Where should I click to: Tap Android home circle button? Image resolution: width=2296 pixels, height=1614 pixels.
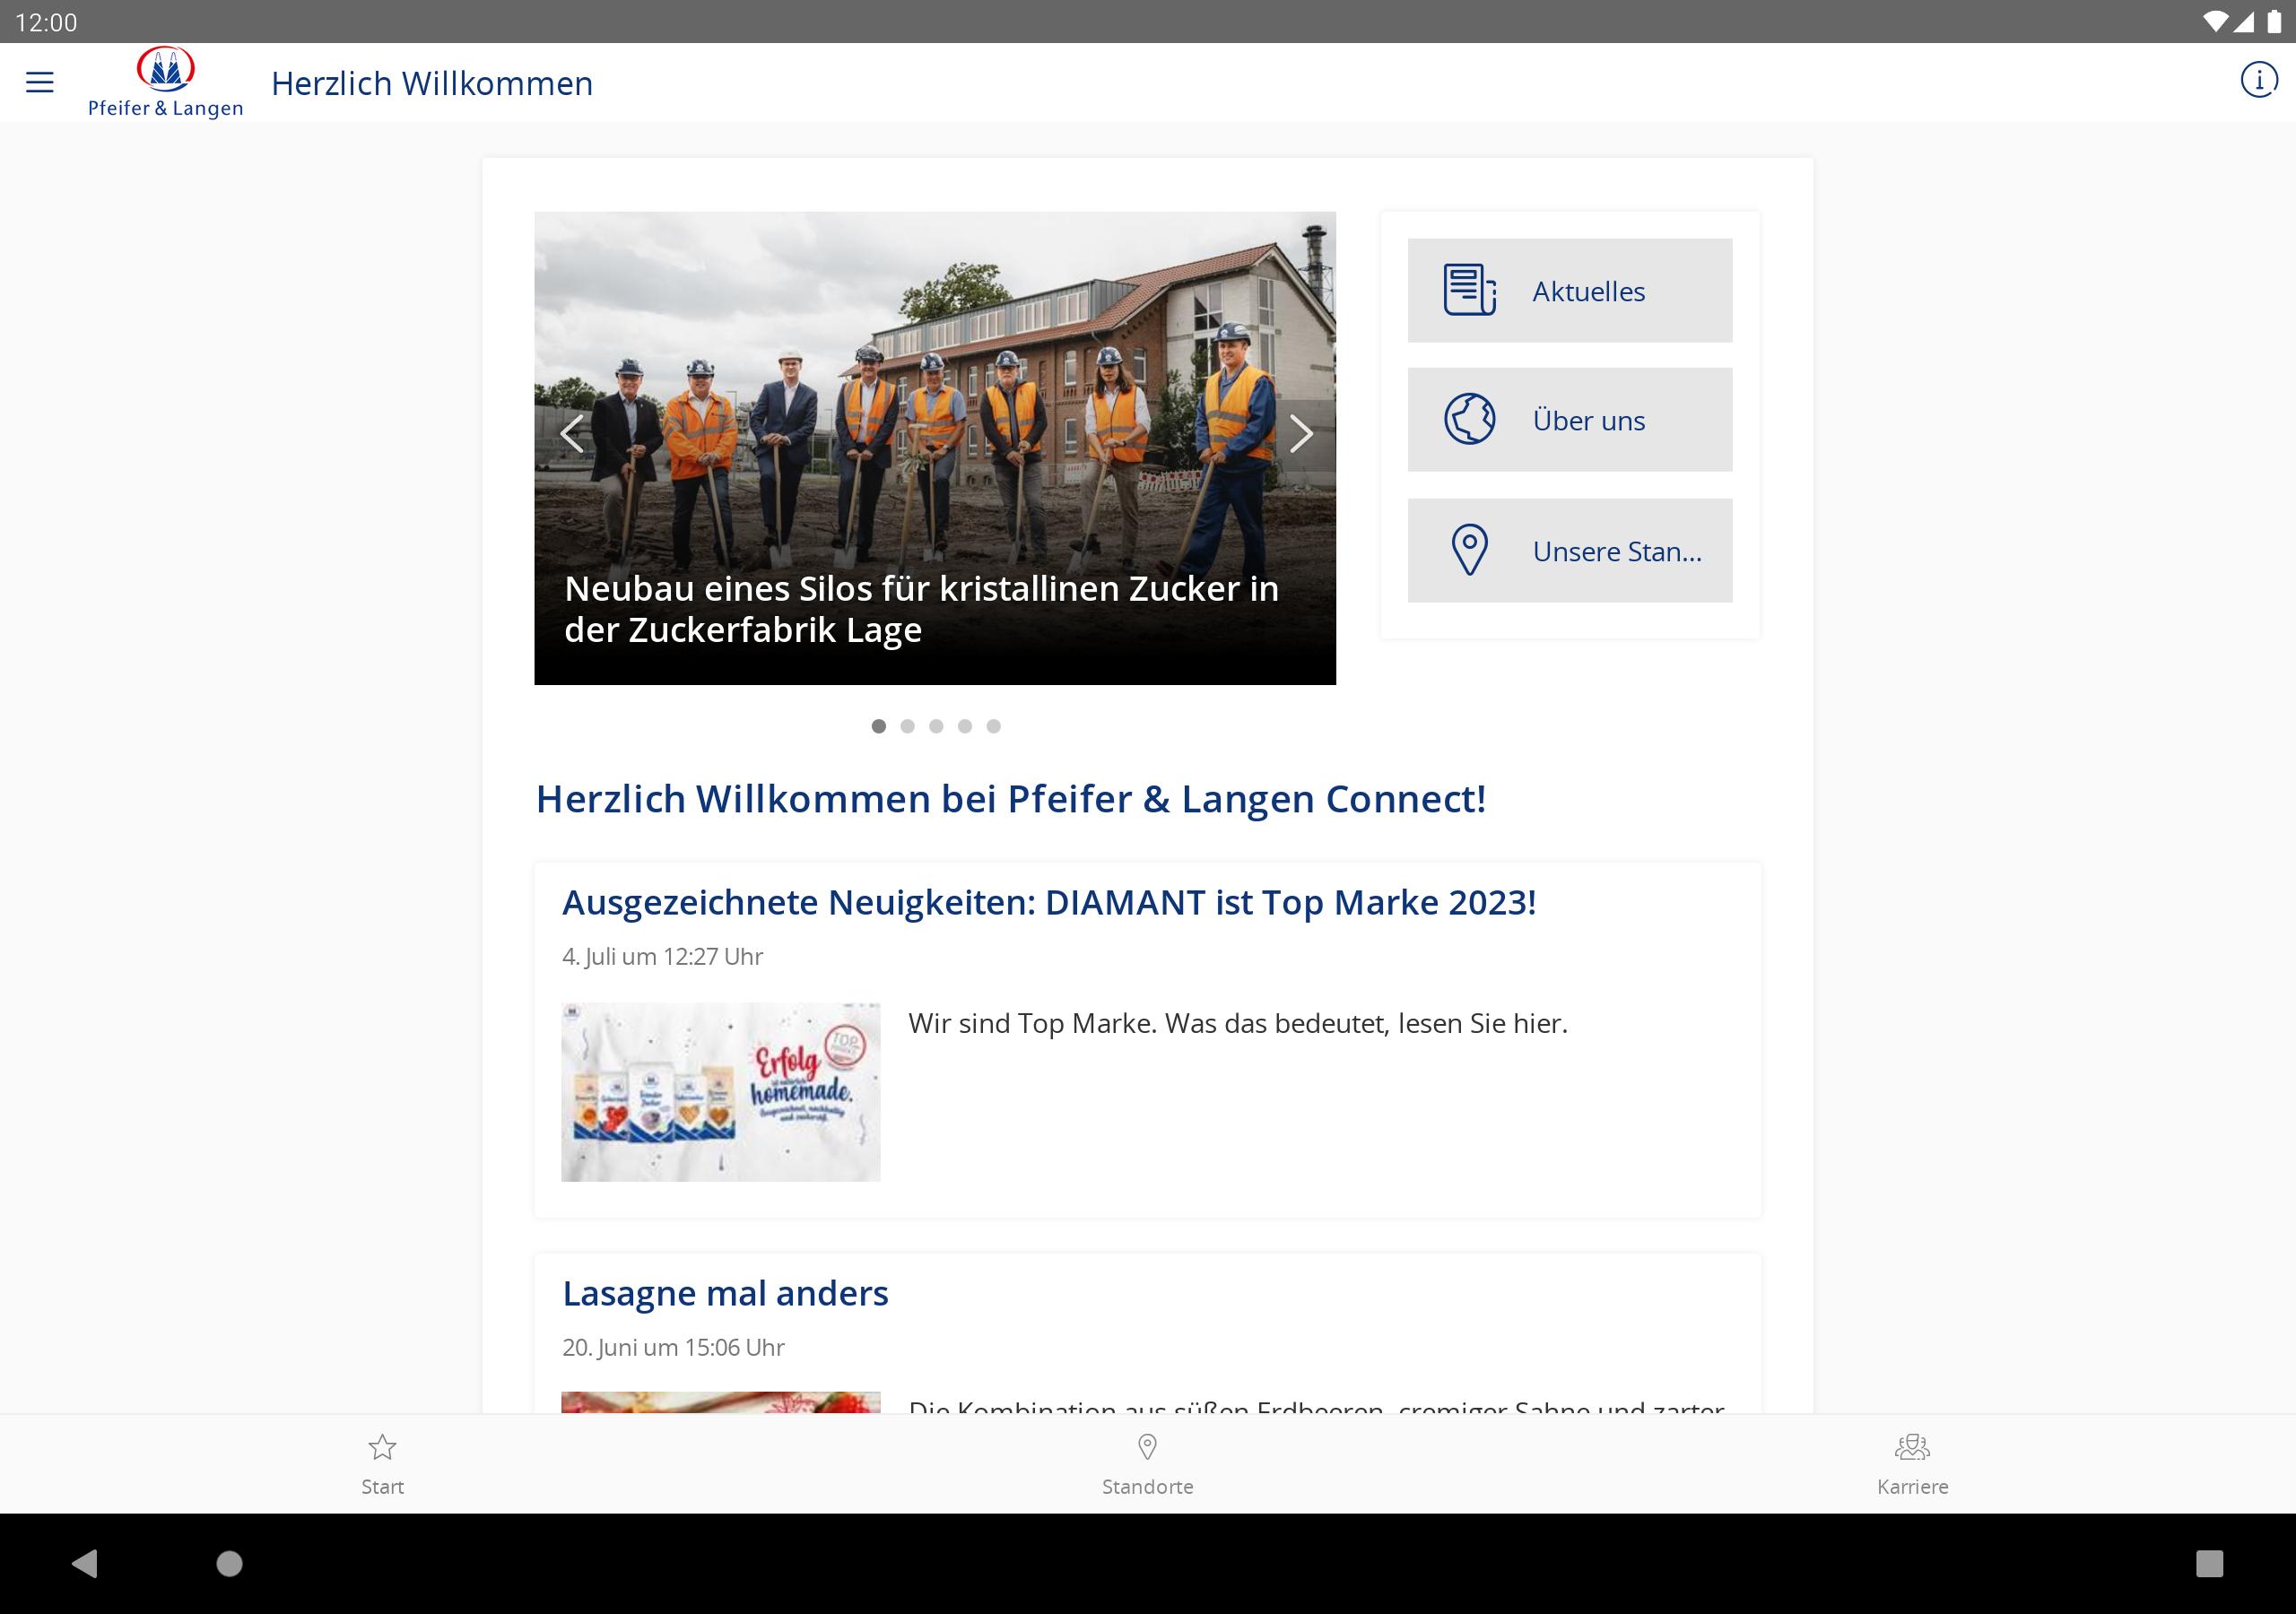pyautogui.click(x=230, y=1563)
